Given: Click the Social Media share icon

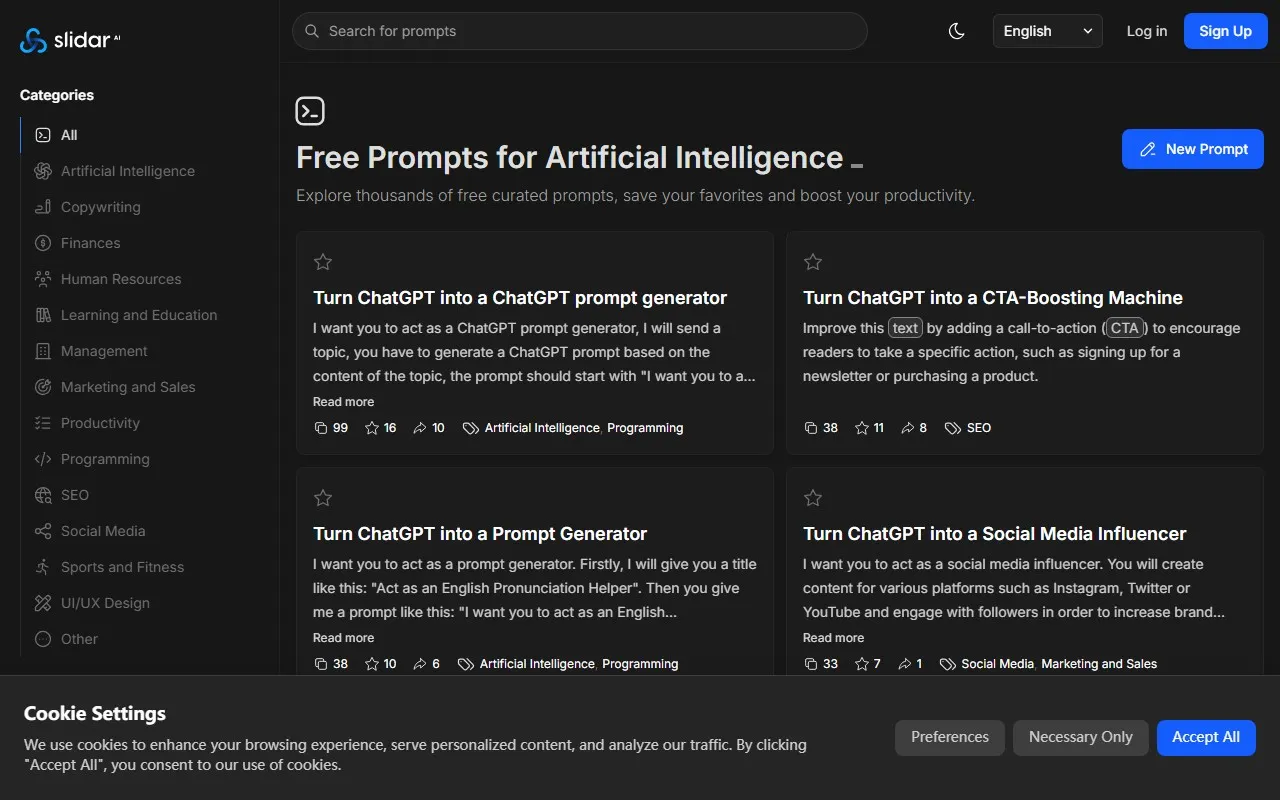Looking at the screenshot, I should [43, 531].
